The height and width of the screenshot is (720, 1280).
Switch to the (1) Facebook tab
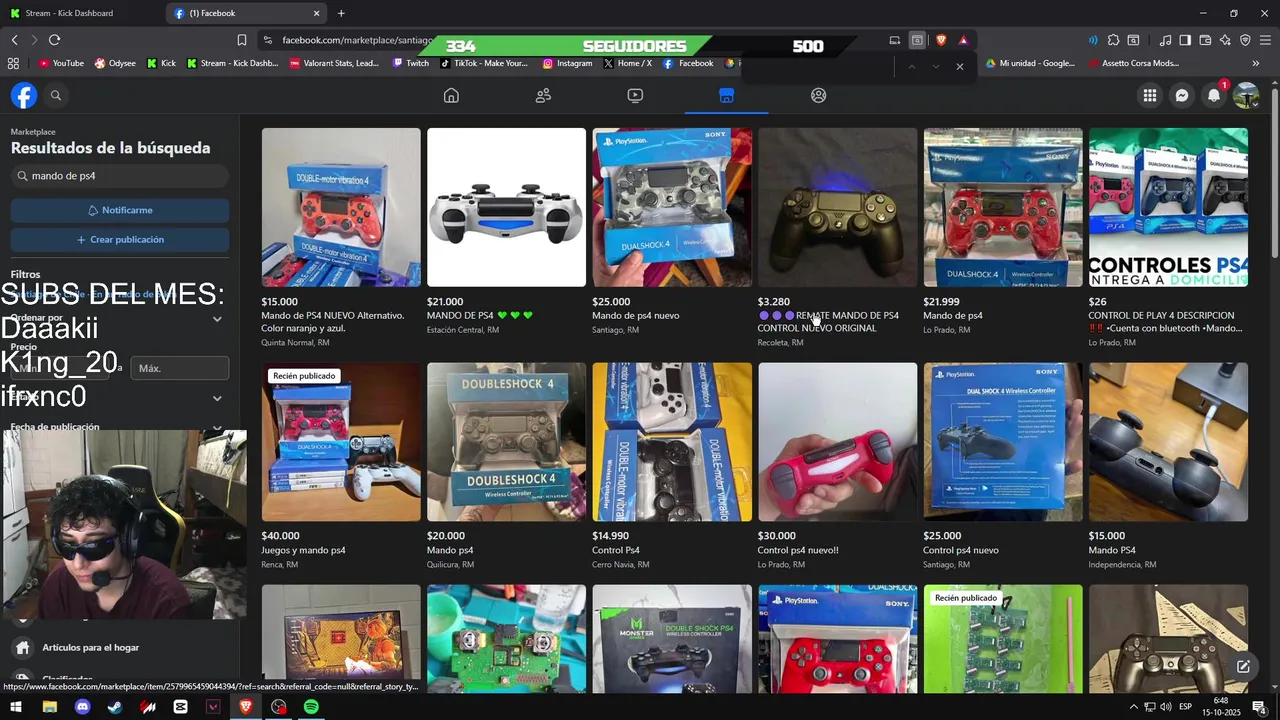[247, 13]
